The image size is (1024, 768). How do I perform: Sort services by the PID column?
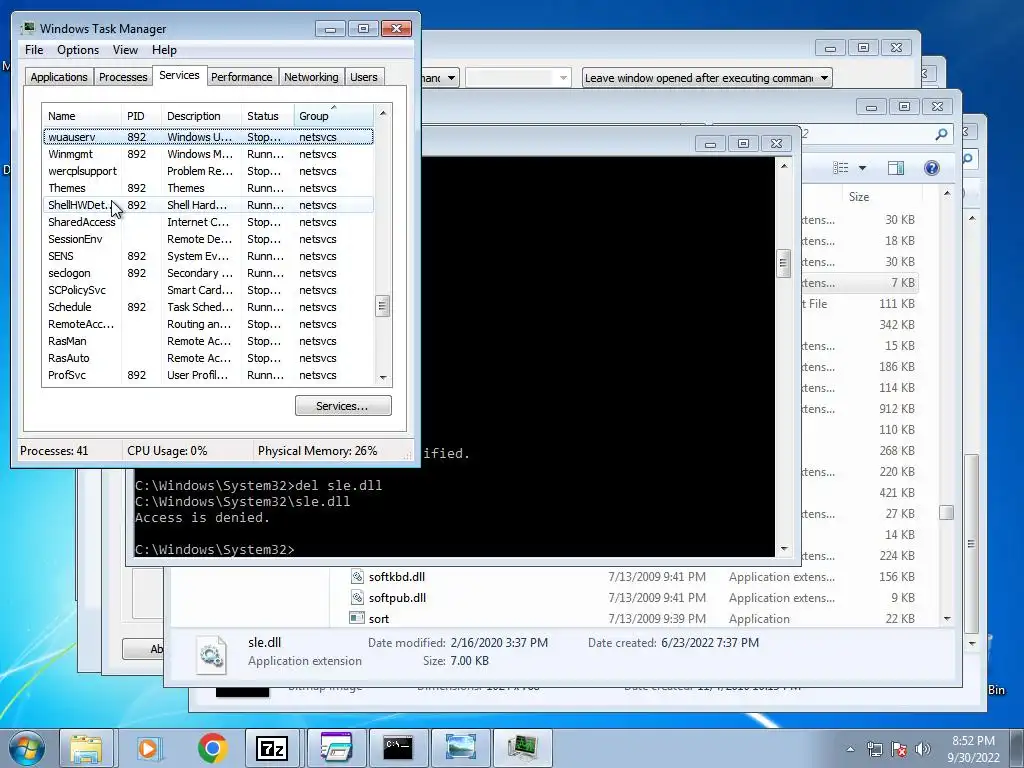(x=141, y=116)
